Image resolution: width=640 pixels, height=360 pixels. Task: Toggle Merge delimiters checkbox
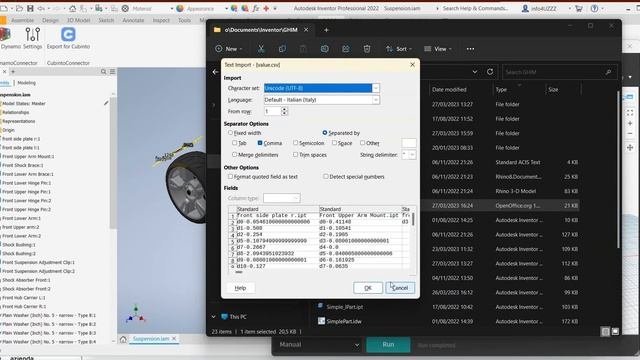click(234, 155)
